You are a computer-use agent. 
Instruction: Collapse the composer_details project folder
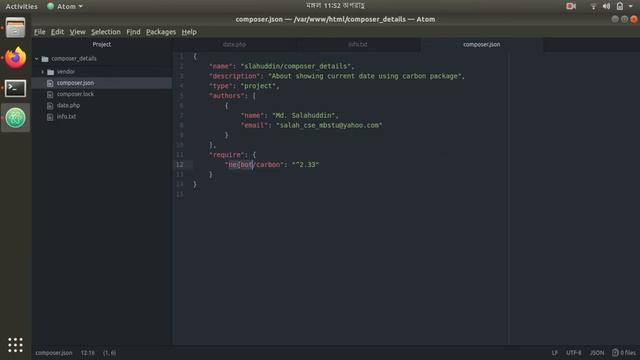[x=37, y=59]
